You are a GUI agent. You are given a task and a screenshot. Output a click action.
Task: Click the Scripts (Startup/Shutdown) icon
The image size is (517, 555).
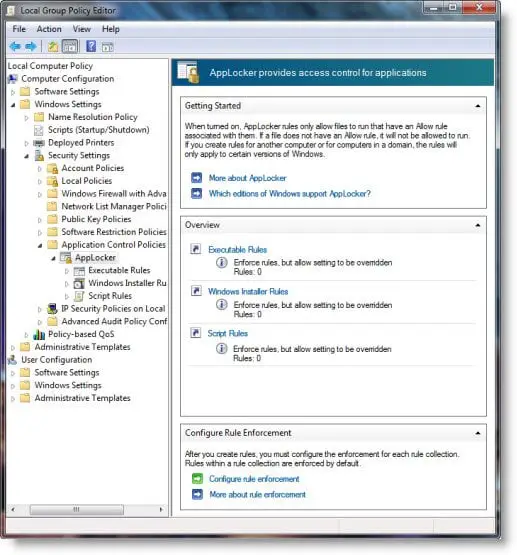(39, 130)
